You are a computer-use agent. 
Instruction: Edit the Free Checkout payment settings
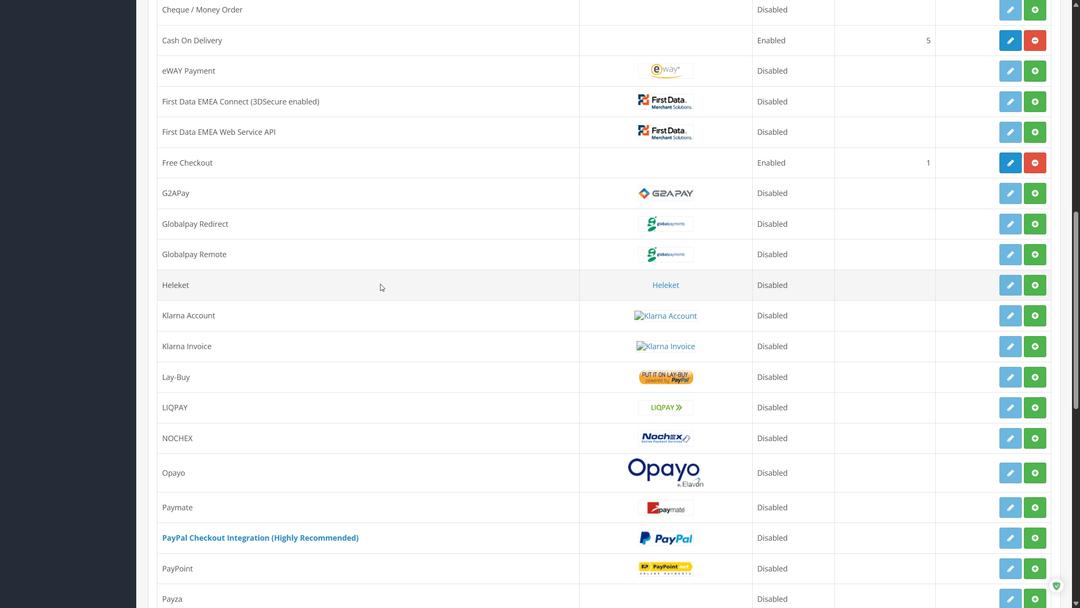pos(1010,163)
